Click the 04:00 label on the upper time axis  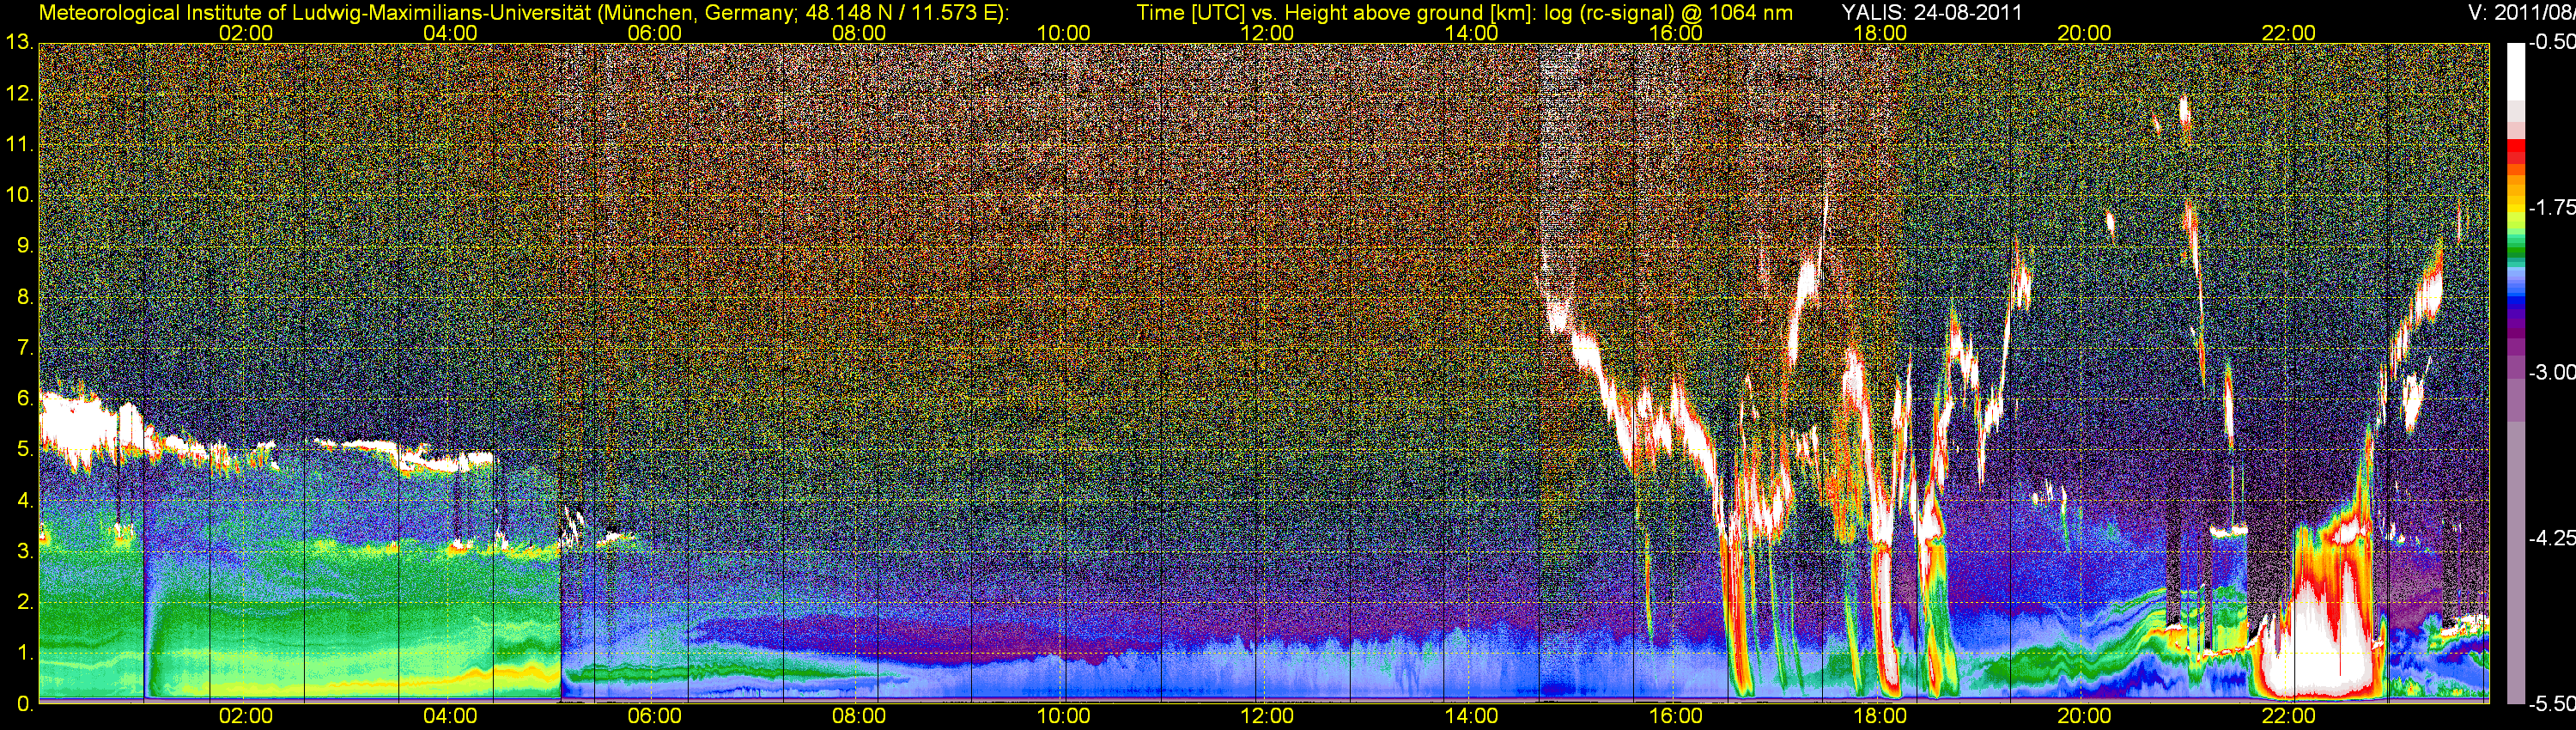click(450, 33)
